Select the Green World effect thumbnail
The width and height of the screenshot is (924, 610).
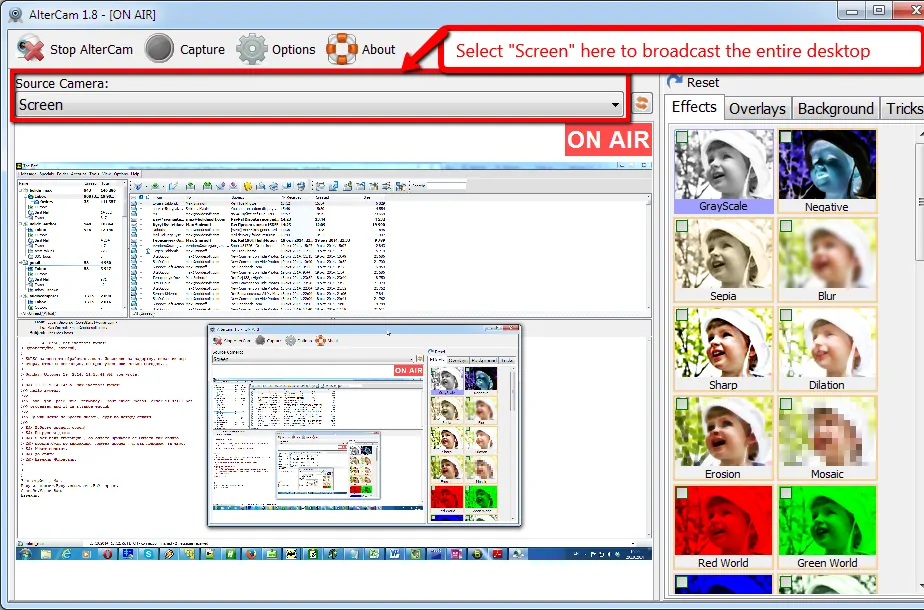pos(827,527)
